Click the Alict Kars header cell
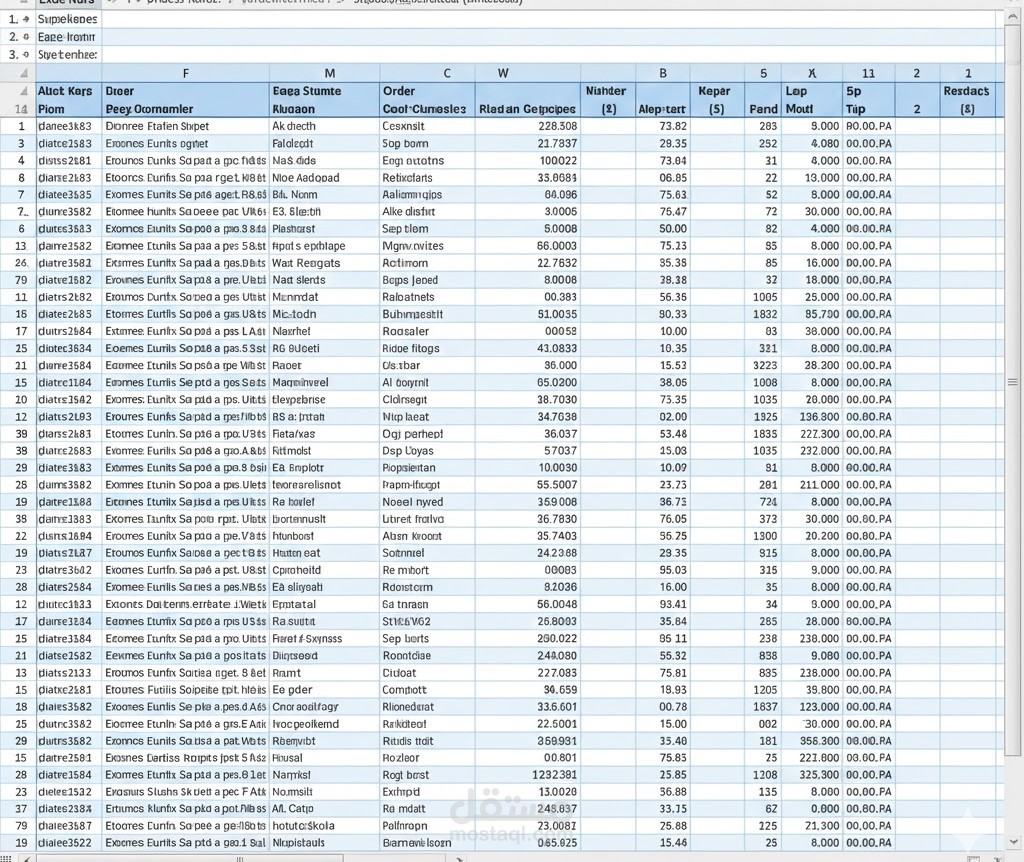 point(68,91)
